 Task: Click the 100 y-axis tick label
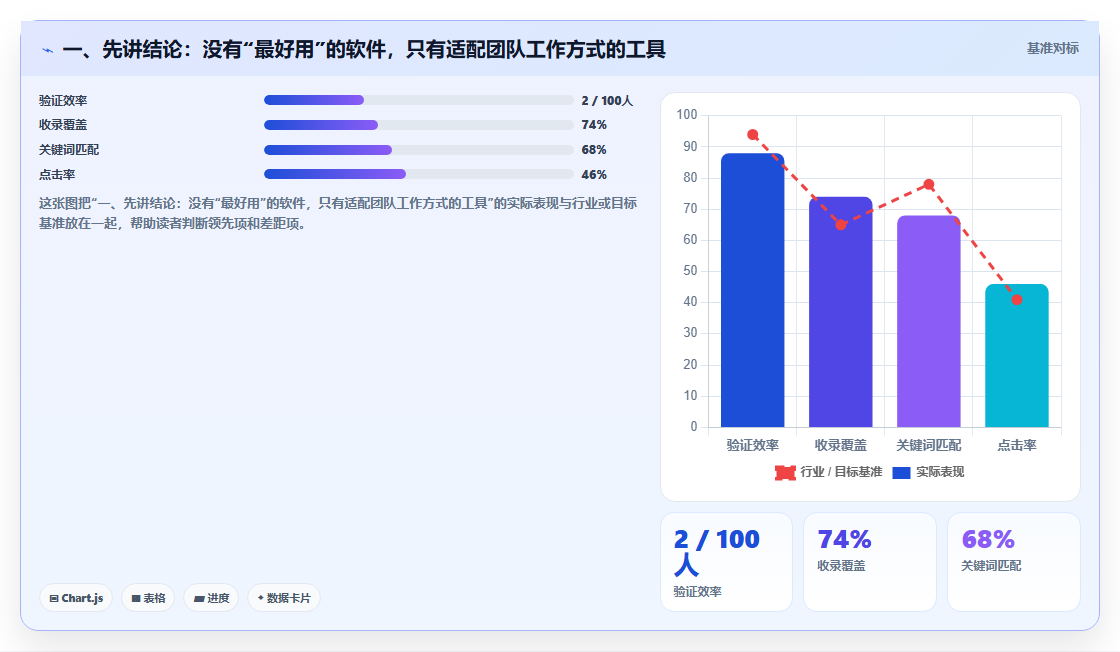[686, 114]
